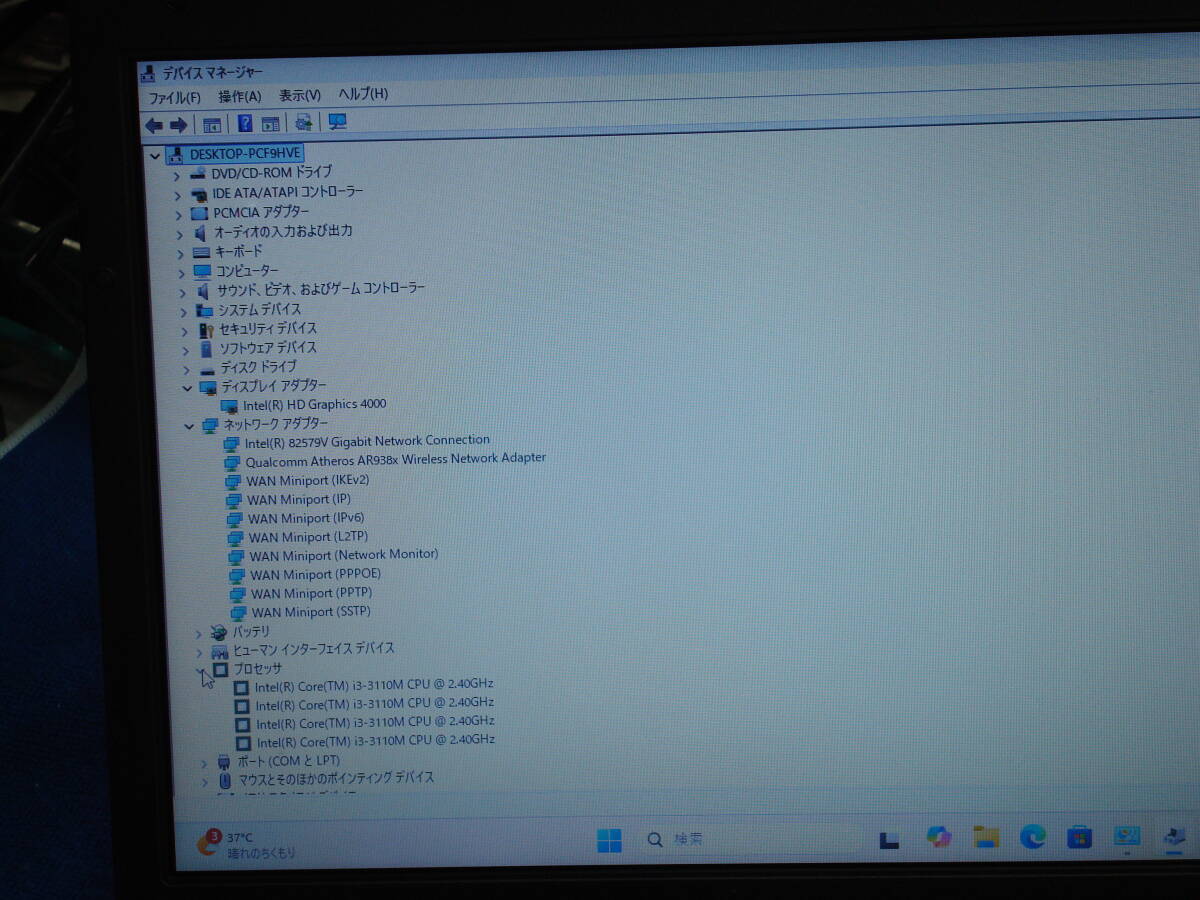
Task: Click the ディスプレイ アダプター monitor icon
Action: (208, 387)
